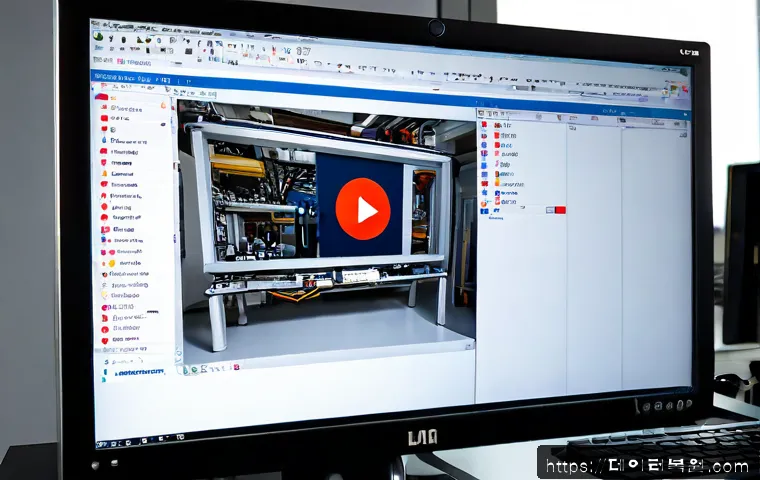Click the green round icon in the top-left toolbar
This screenshot has height=480, width=760.
pos(98,36)
